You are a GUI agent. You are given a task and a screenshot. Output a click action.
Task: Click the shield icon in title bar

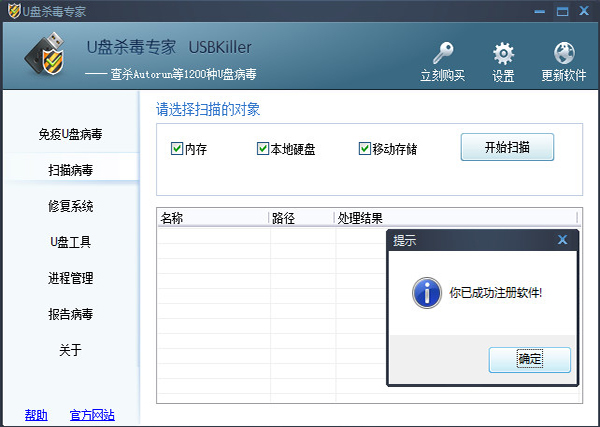tap(14, 11)
